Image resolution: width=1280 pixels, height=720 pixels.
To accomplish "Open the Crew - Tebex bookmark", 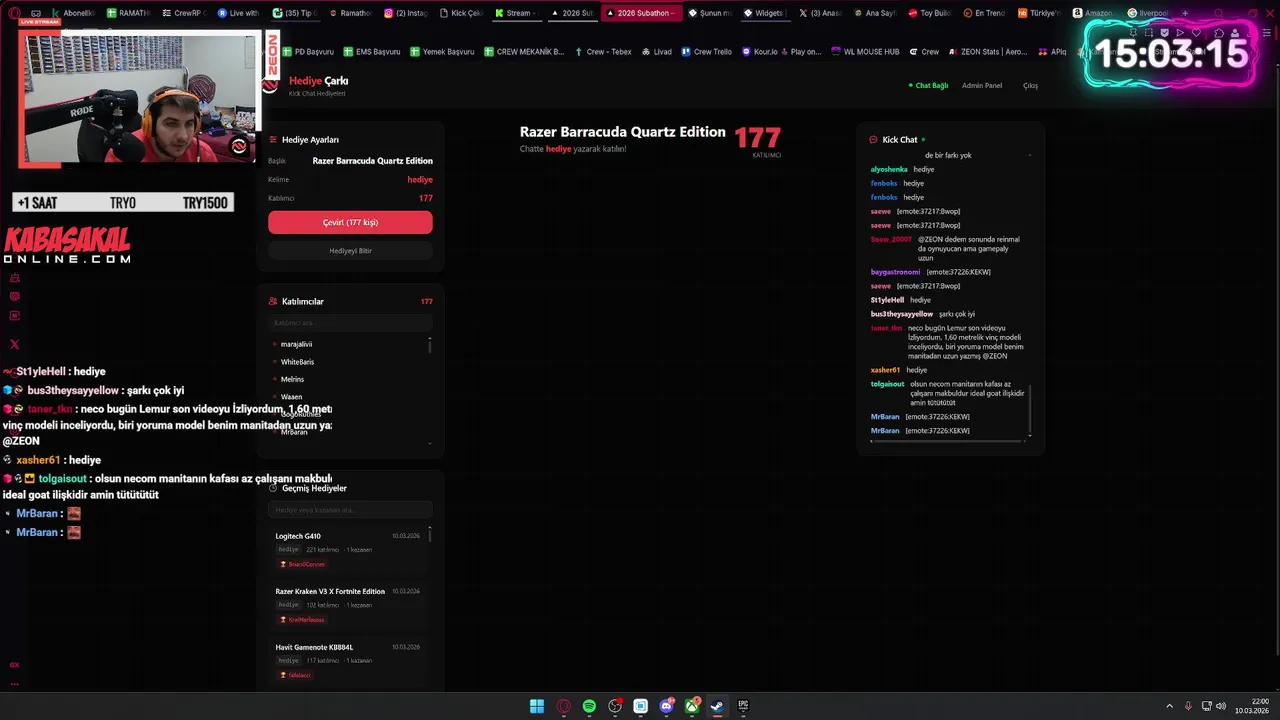I will 603,51.
